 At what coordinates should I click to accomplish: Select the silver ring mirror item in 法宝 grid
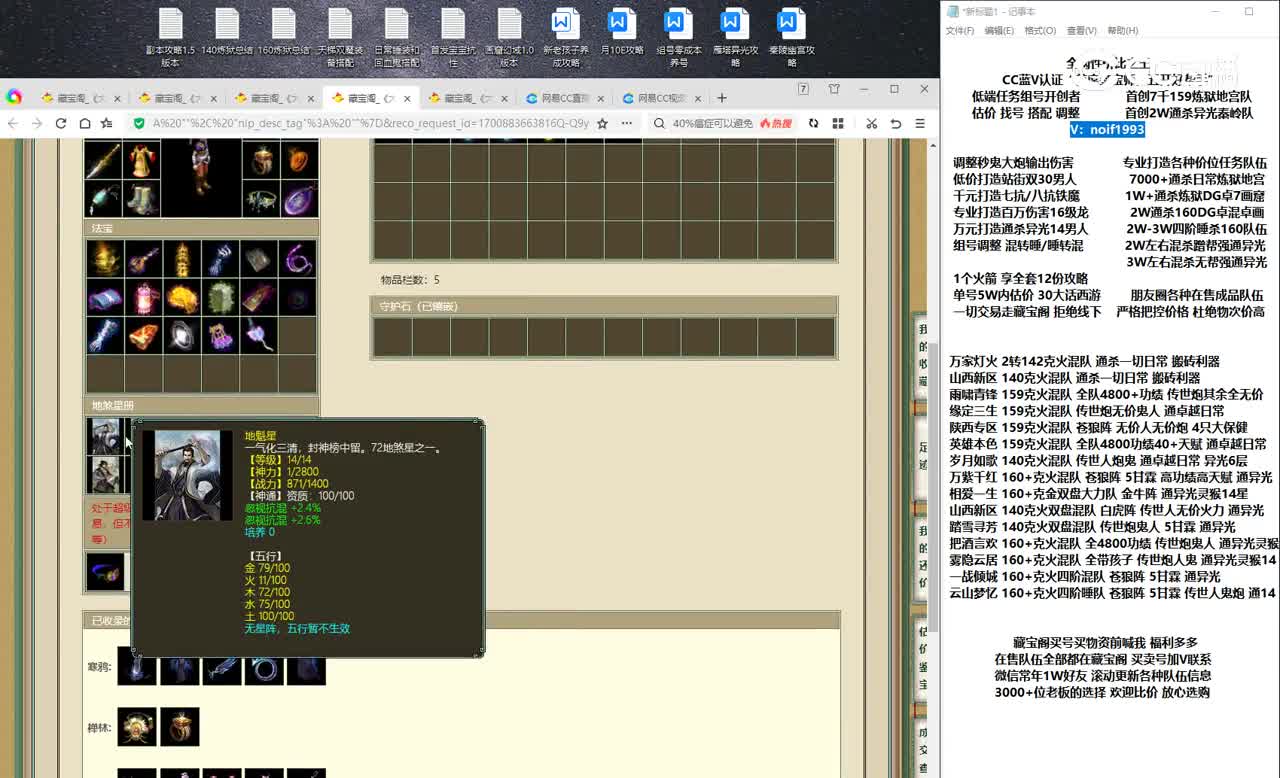tap(182, 335)
